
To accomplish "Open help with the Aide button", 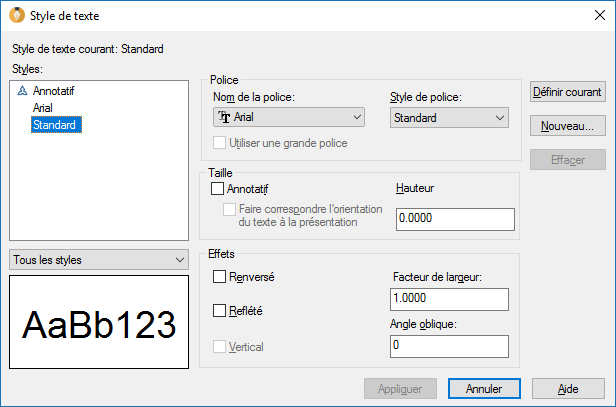I will pyautogui.click(x=568, y=388).
